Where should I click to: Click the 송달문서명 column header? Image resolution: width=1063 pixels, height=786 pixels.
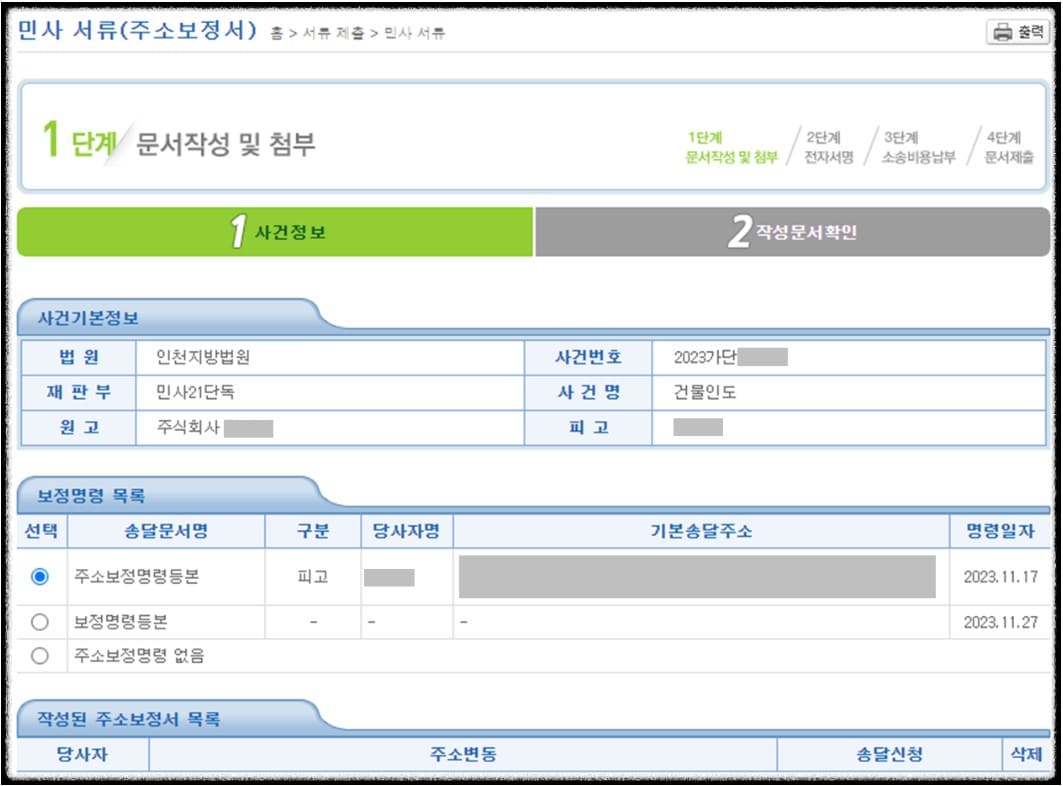pyautogui.click(x=165, y=531)
